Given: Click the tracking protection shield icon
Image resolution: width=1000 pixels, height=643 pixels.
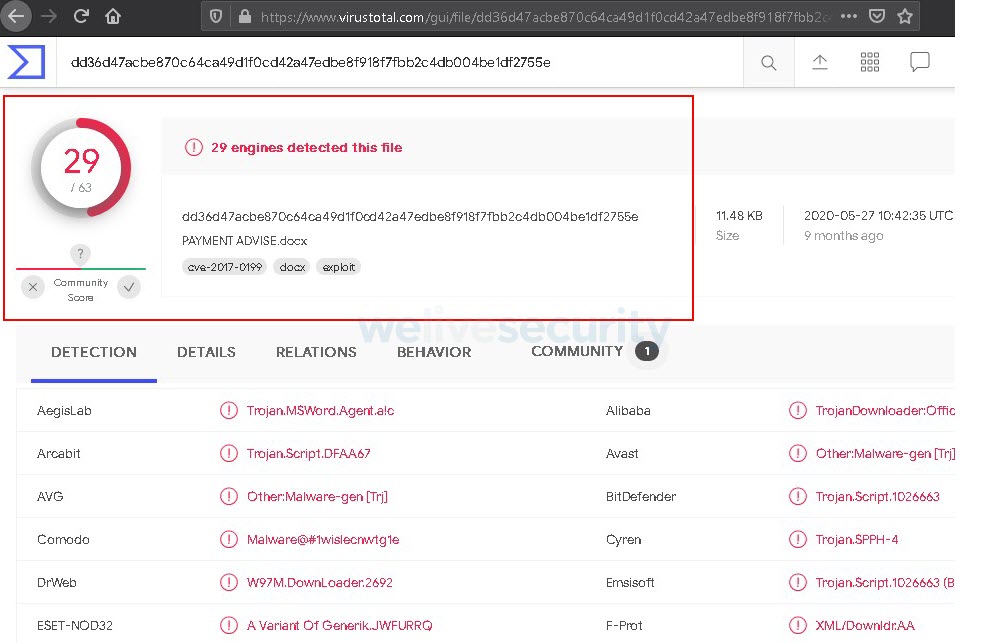Looking at the screenshot, I should point(216,17).
